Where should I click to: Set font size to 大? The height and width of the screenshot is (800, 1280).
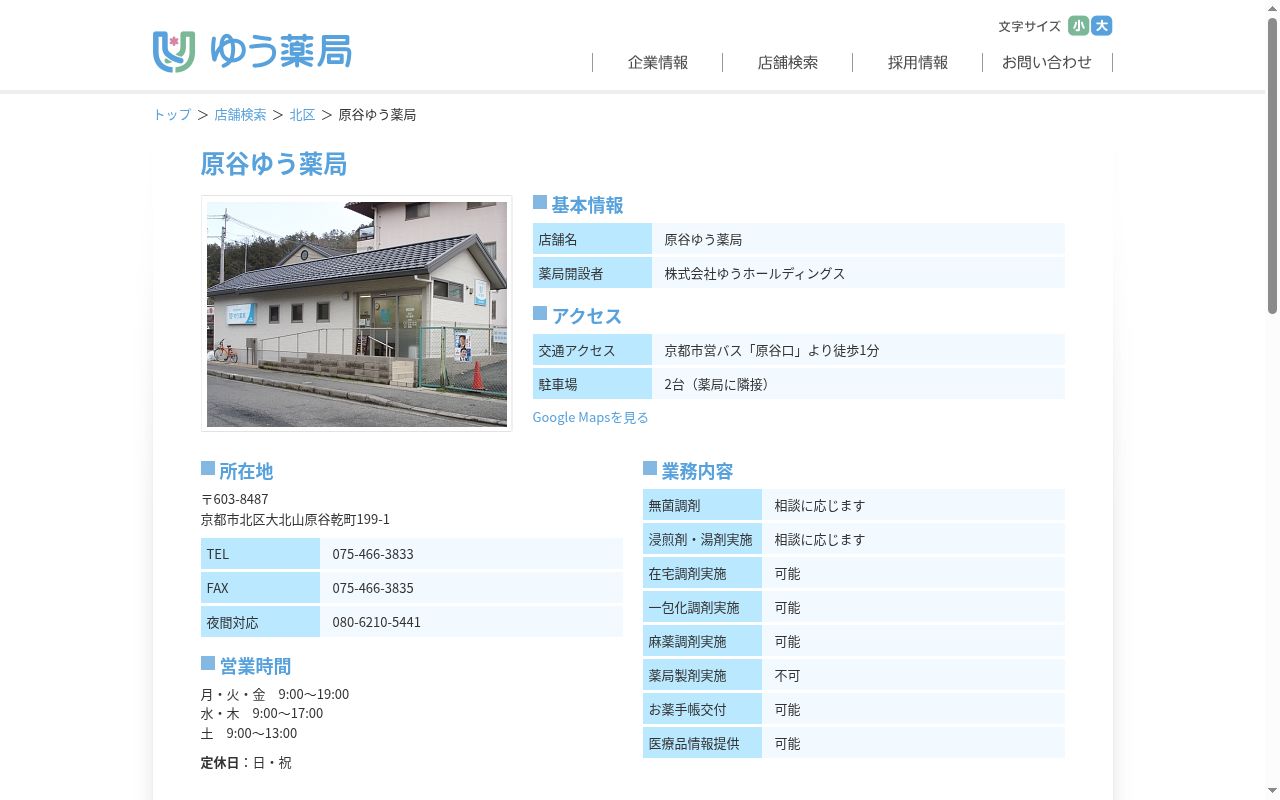pos(1102,26)
